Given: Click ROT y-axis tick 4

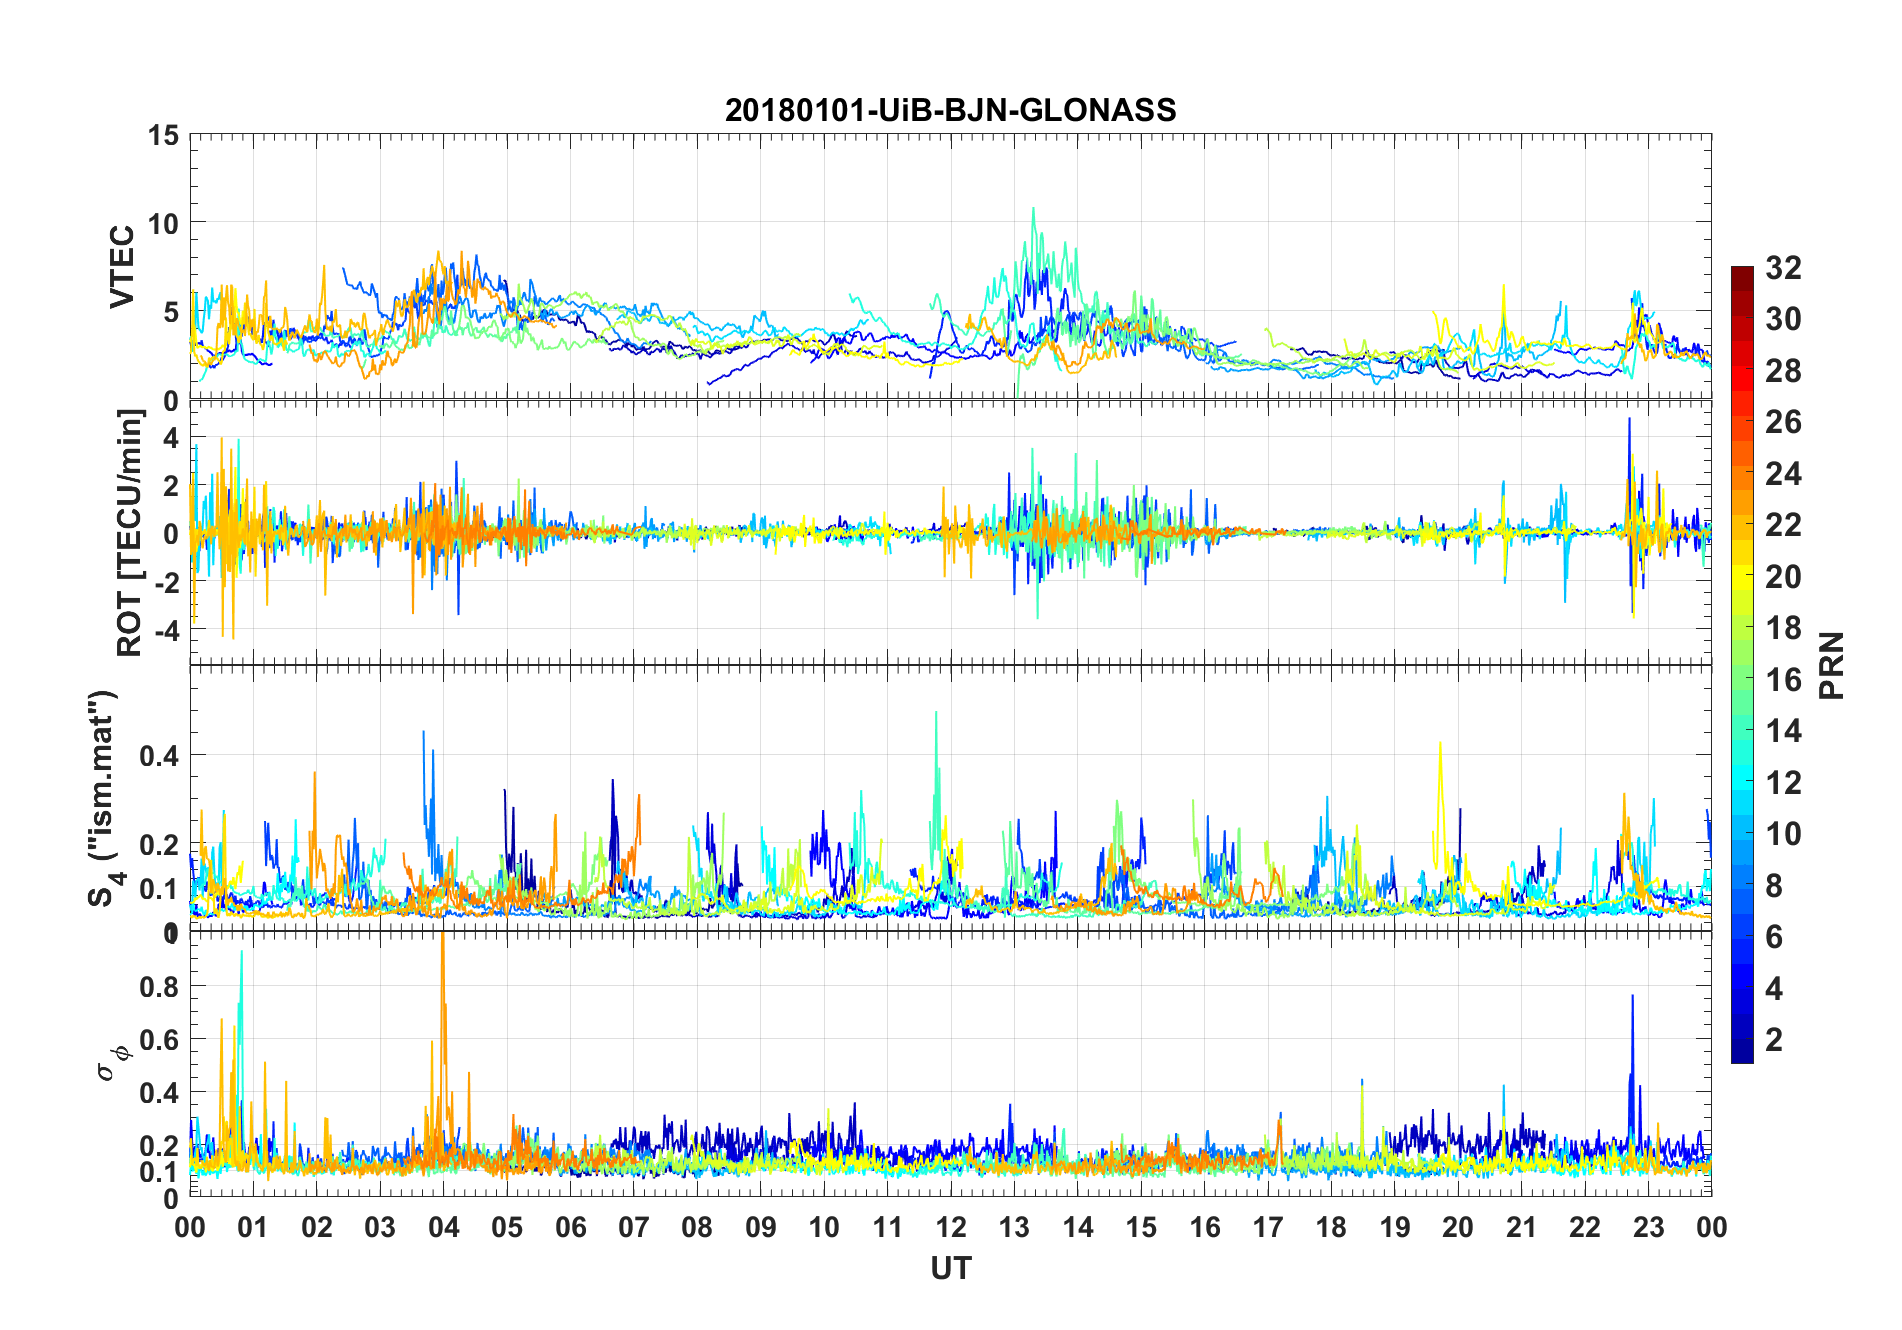Looking at the screenshot, I should [171, 437].
